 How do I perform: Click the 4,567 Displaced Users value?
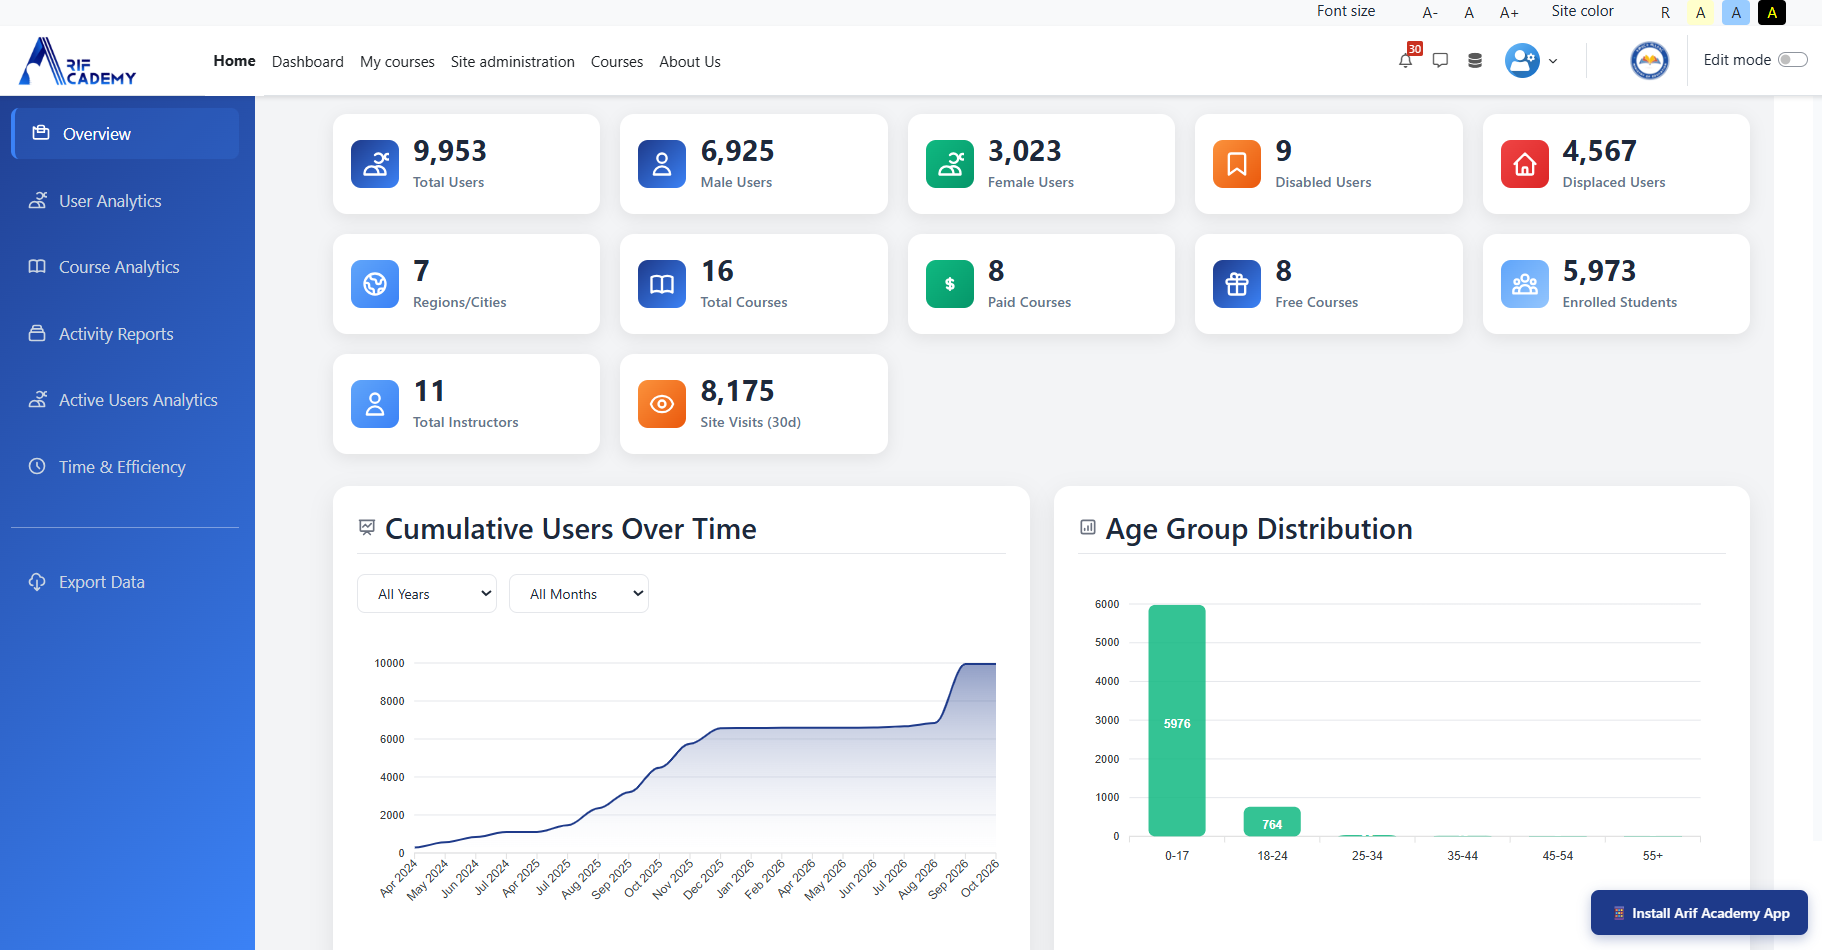(1600, 151)
